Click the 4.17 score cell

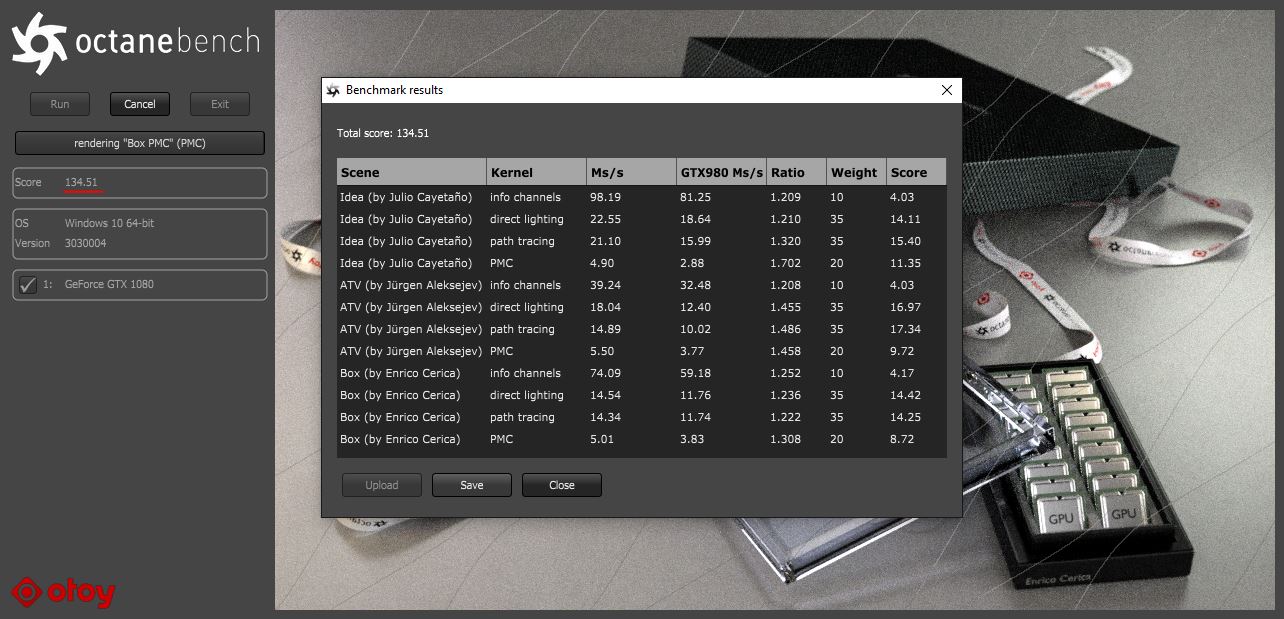point(902,373)
